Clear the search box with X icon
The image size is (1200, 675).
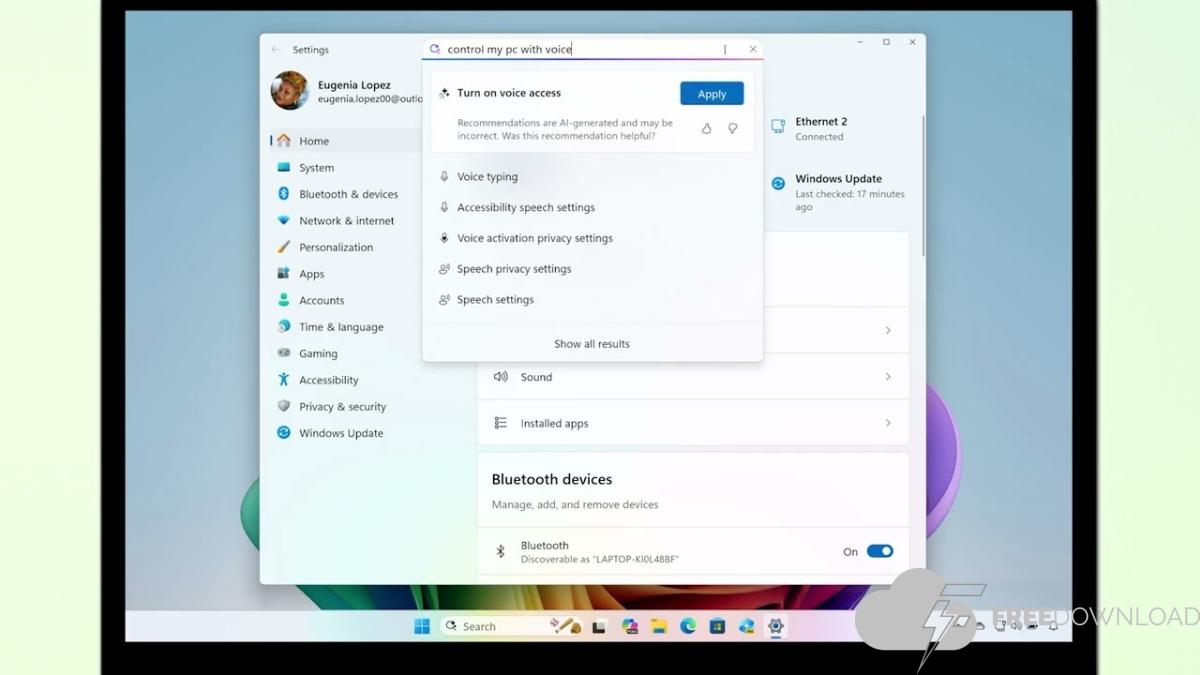pos(753,49)
